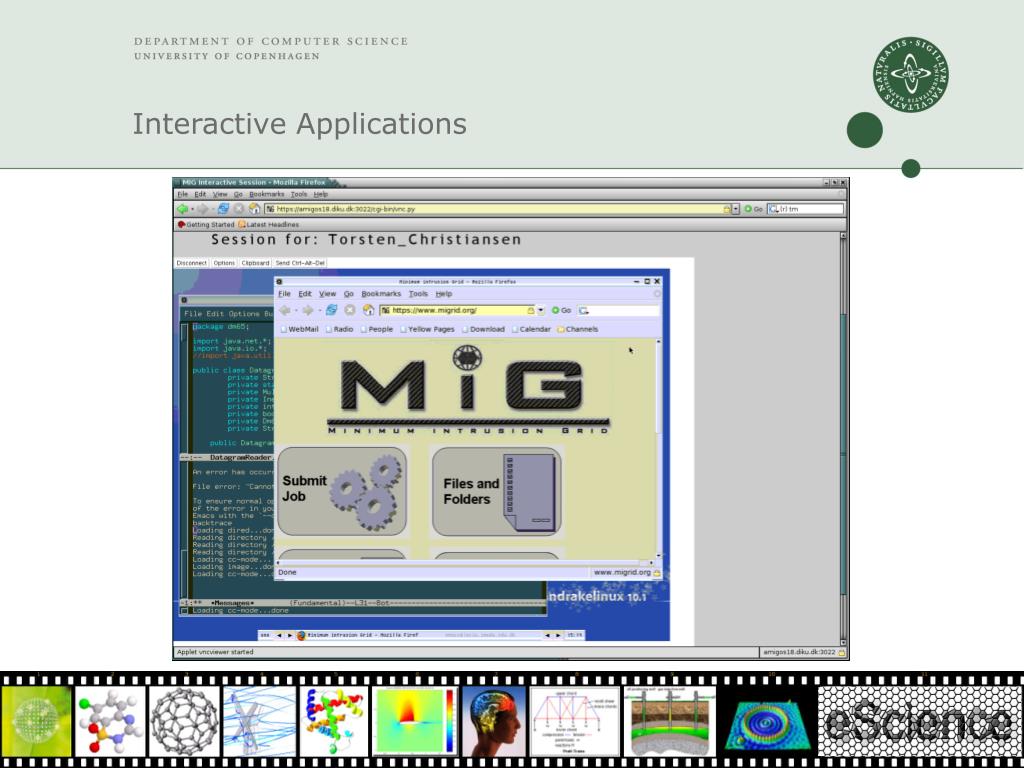Open the Download bookmark
Image resolution: width=1024 pixels, height=768 pixels.
point(483,329)
